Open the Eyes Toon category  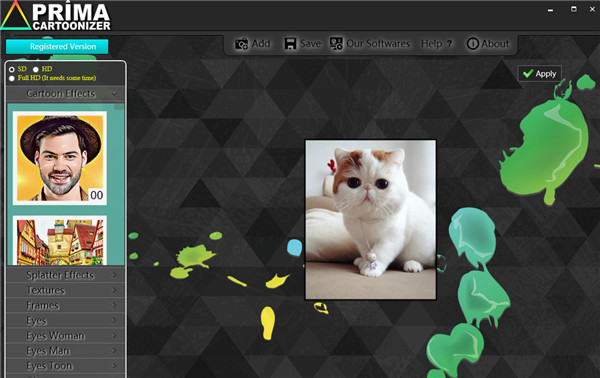[x=65, y=365]
